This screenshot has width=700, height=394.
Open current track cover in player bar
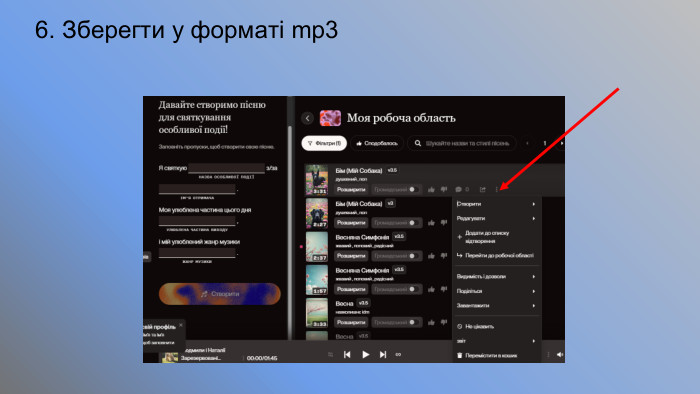click(170, 357)
